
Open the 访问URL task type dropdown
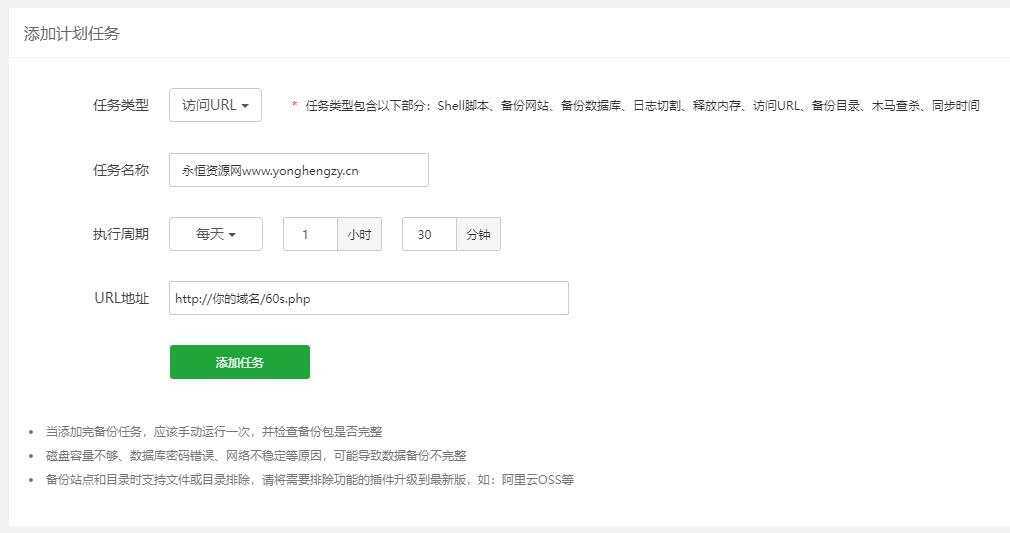point(215,105)
